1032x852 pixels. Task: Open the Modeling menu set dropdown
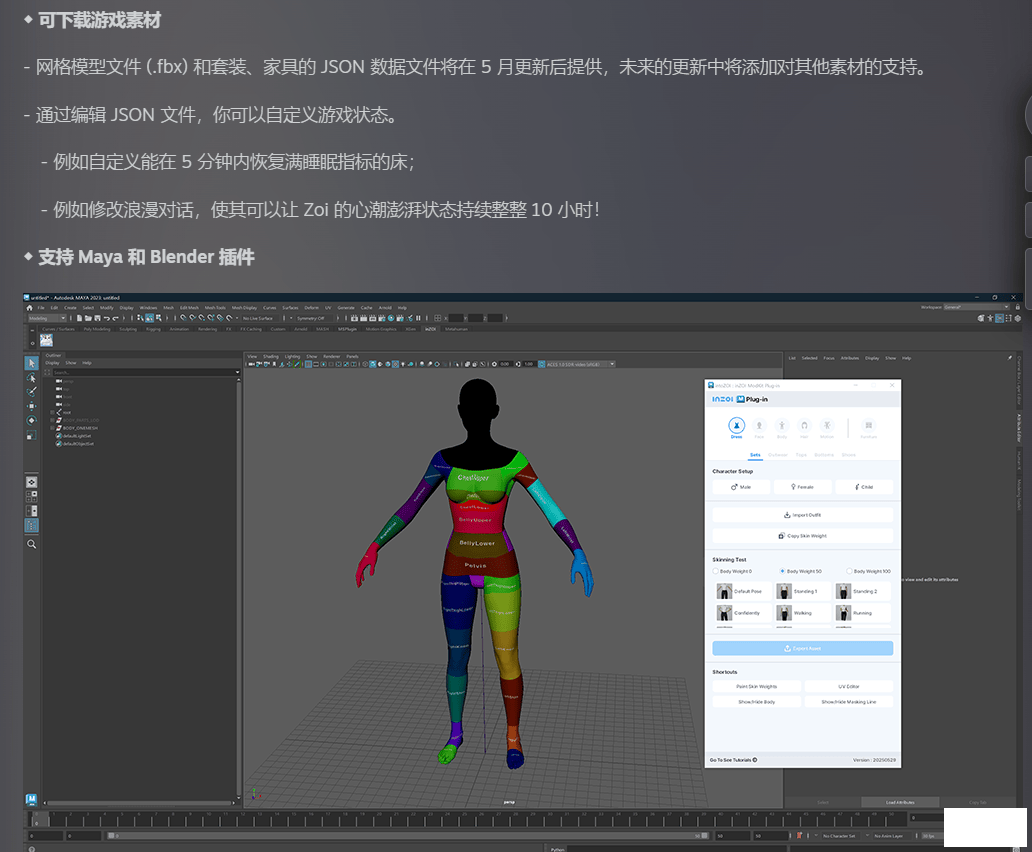(x=48, y=318)
